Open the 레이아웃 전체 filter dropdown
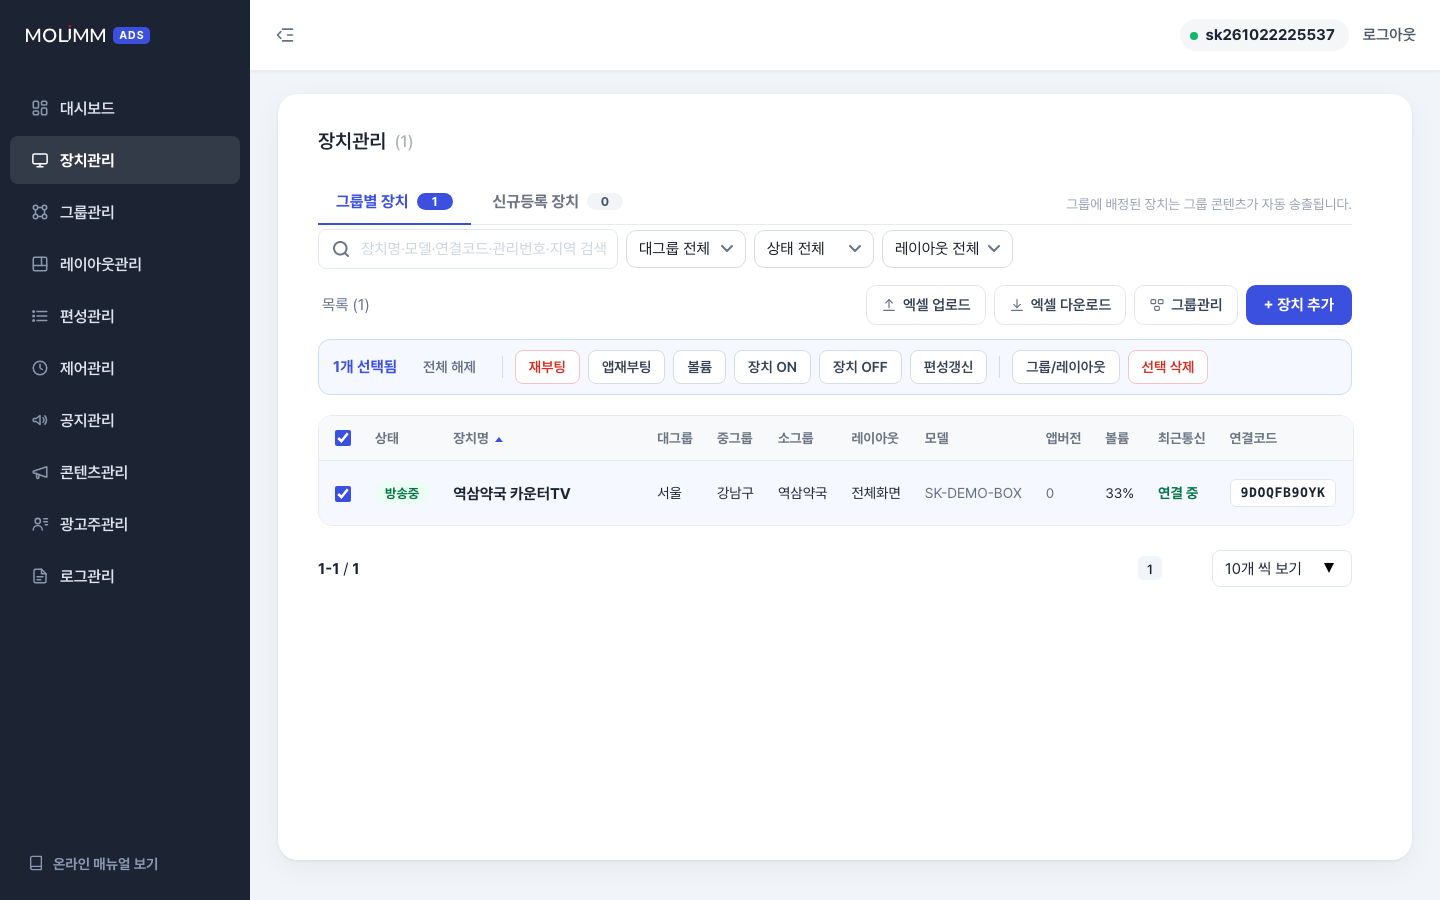1440x900 pixels. pyautogui.click(x=947, y=249)
